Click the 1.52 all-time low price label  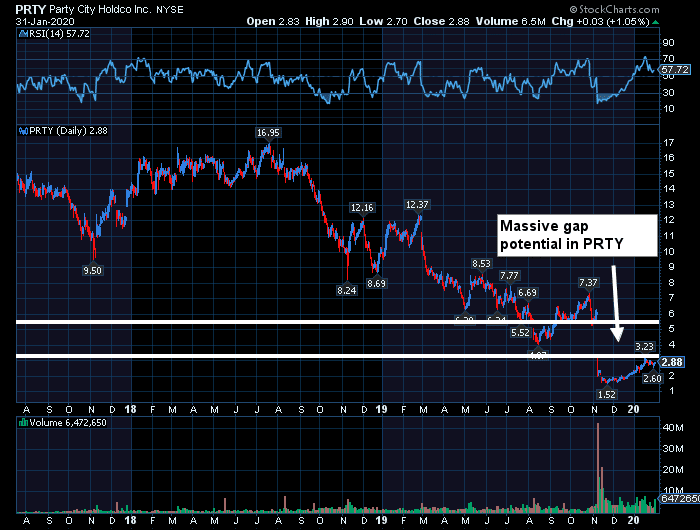point(607,394)
